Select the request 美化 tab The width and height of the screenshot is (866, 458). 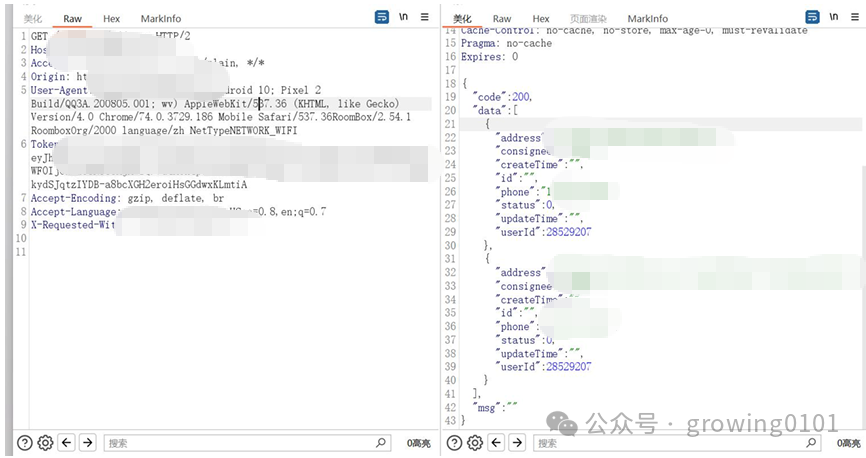[x=33, y=19]
